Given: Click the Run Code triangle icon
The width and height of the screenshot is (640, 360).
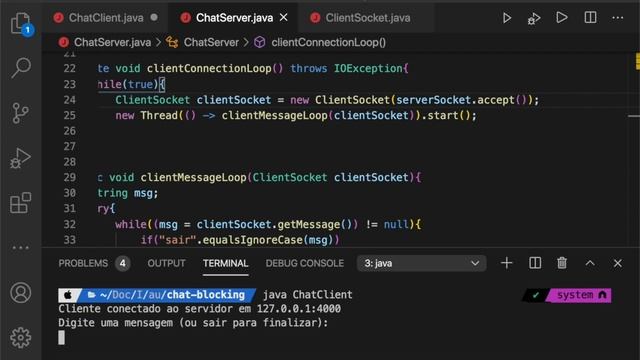Looking at the screenshot, I should (562, 18).
